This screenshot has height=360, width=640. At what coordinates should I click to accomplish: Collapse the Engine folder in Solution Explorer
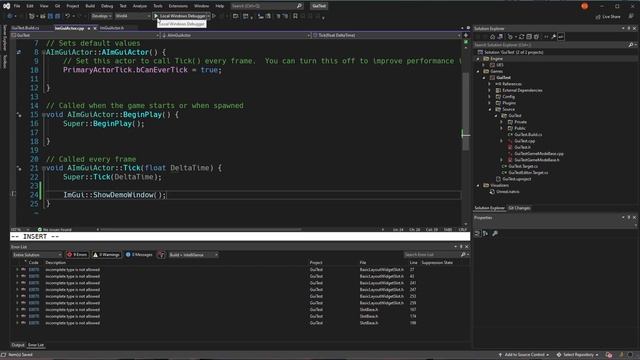(x=478, y=59)
